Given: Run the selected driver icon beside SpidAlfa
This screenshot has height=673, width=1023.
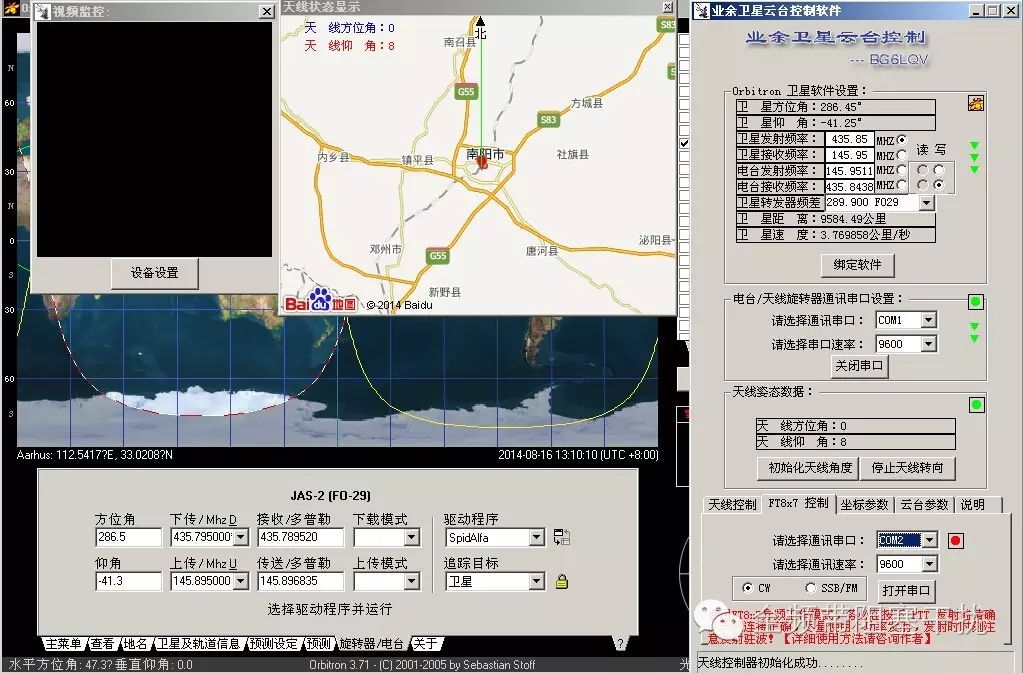Looking at the screenshot, I should 561,537.
